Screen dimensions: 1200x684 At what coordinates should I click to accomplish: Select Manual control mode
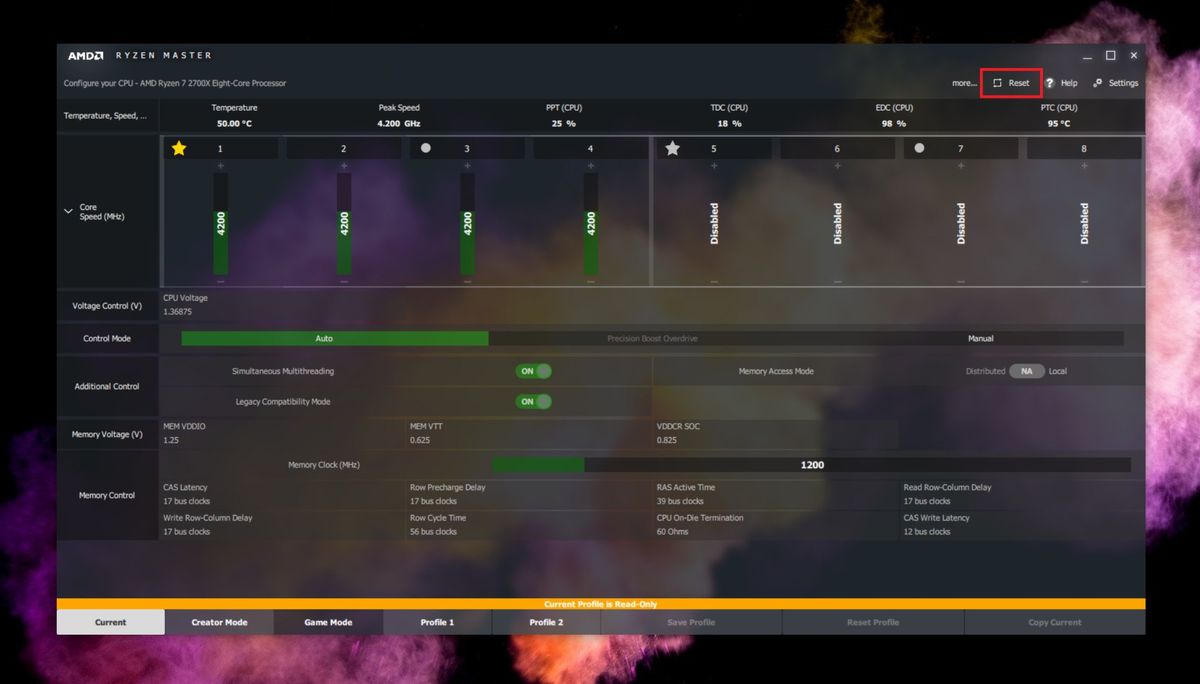click(982, 338)
